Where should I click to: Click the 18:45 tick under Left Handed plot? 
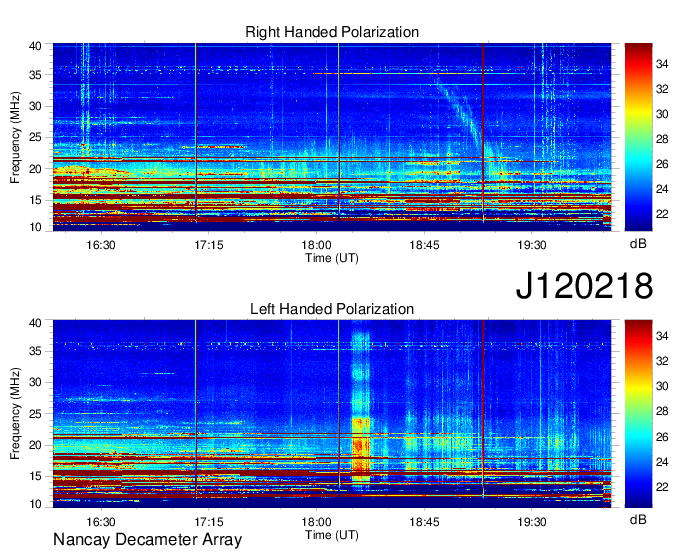pos(424,522)
